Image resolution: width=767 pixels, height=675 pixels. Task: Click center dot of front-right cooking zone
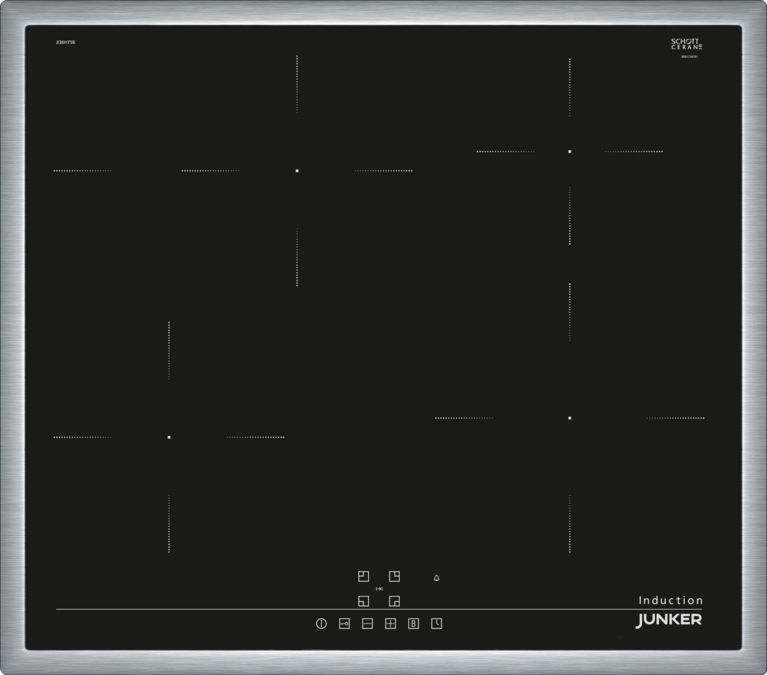click(x=570, y=418)
